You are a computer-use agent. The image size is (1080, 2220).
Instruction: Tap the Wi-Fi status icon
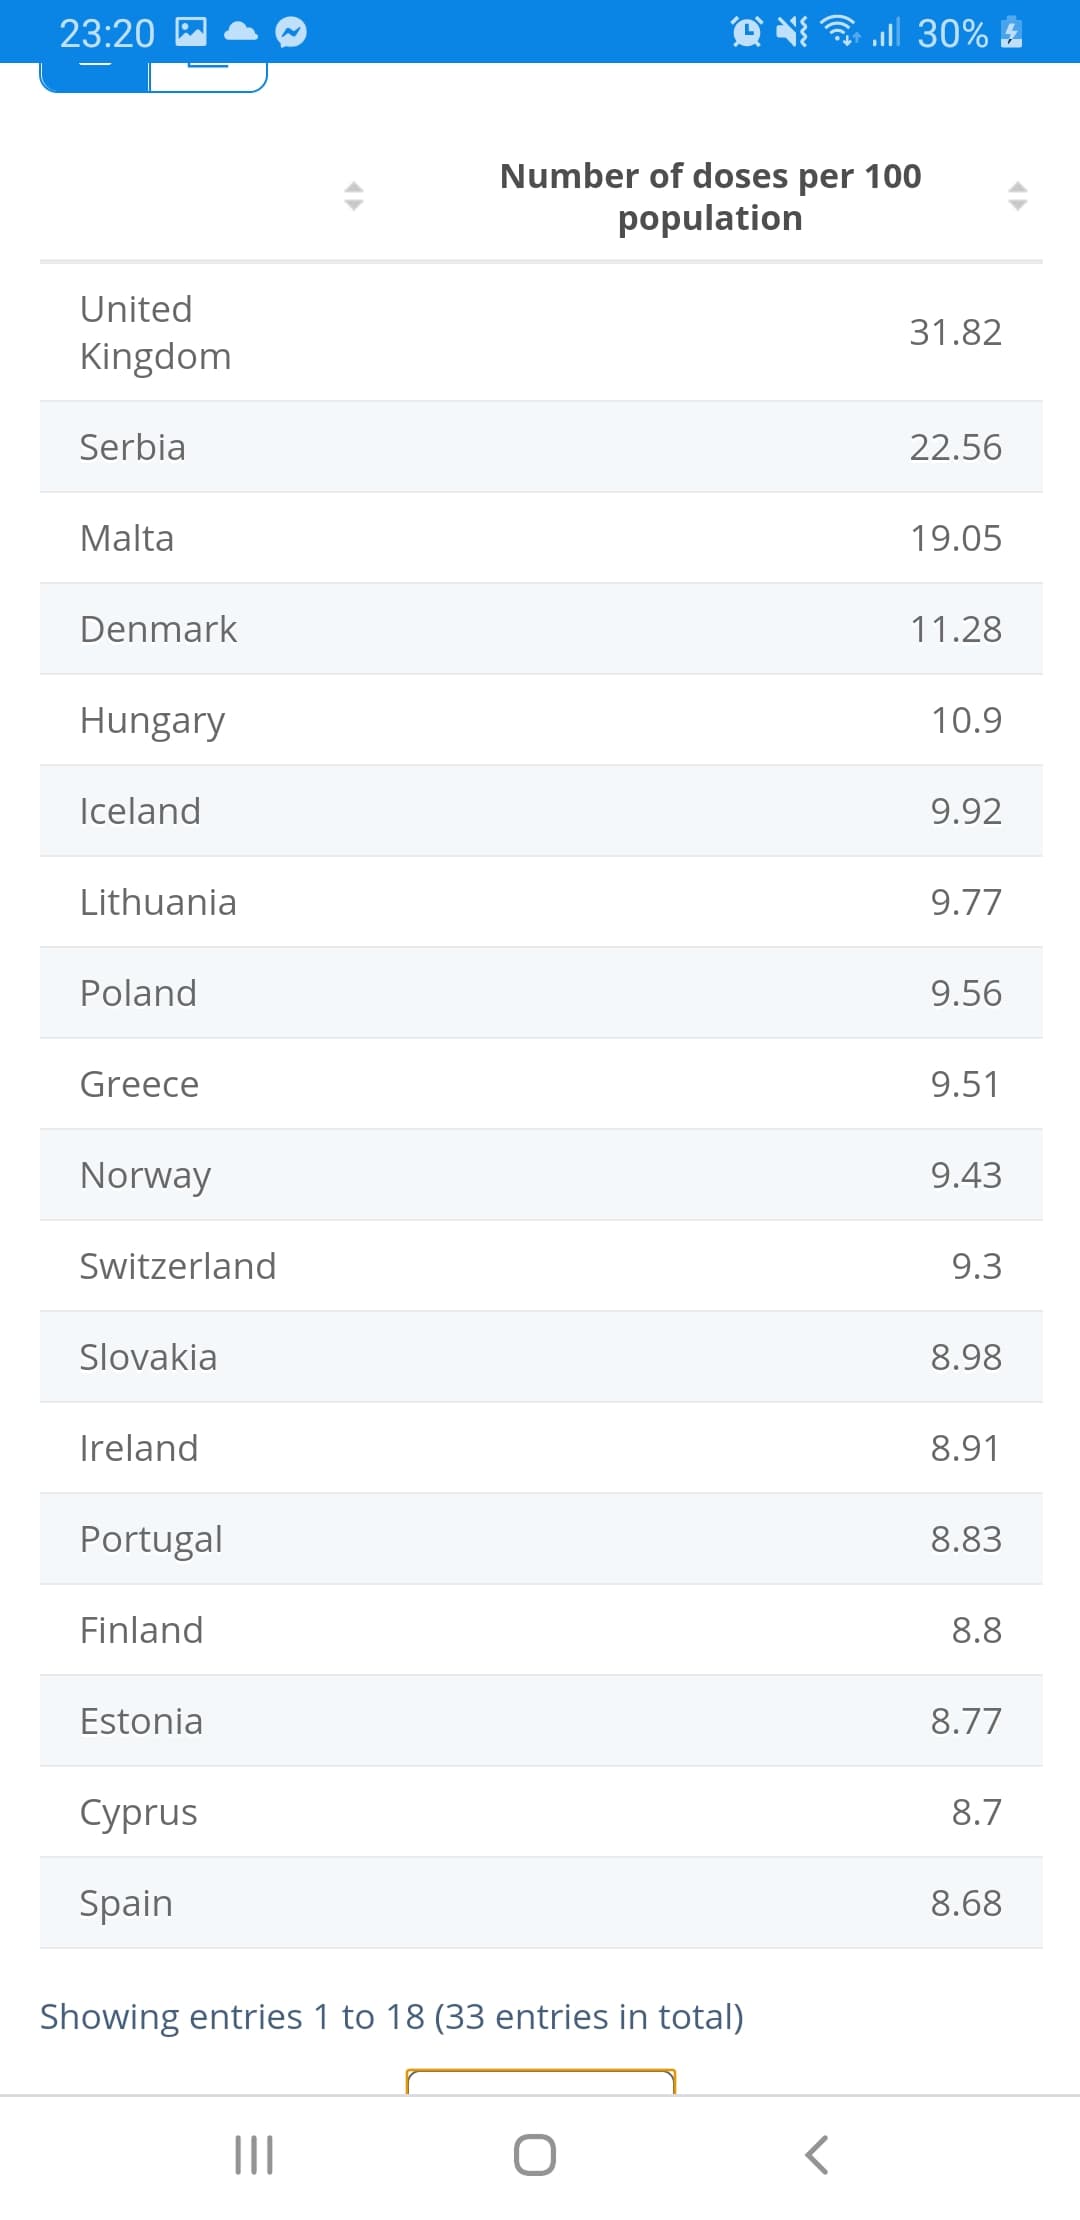coord(838,33)
